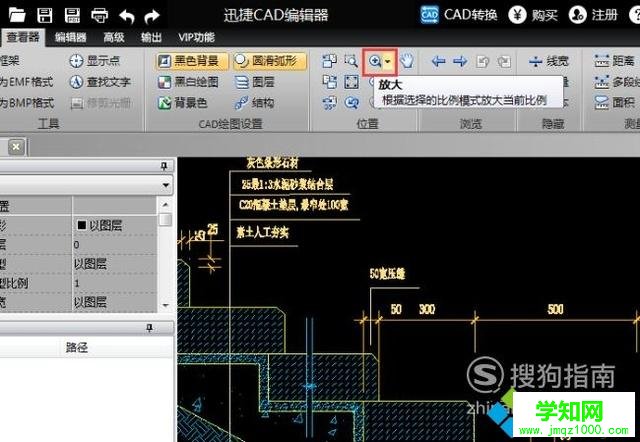Image resolution: width=640 pixels, height=442 pixels.
Task: Select the hand pan tool
Action: point(407,61)
